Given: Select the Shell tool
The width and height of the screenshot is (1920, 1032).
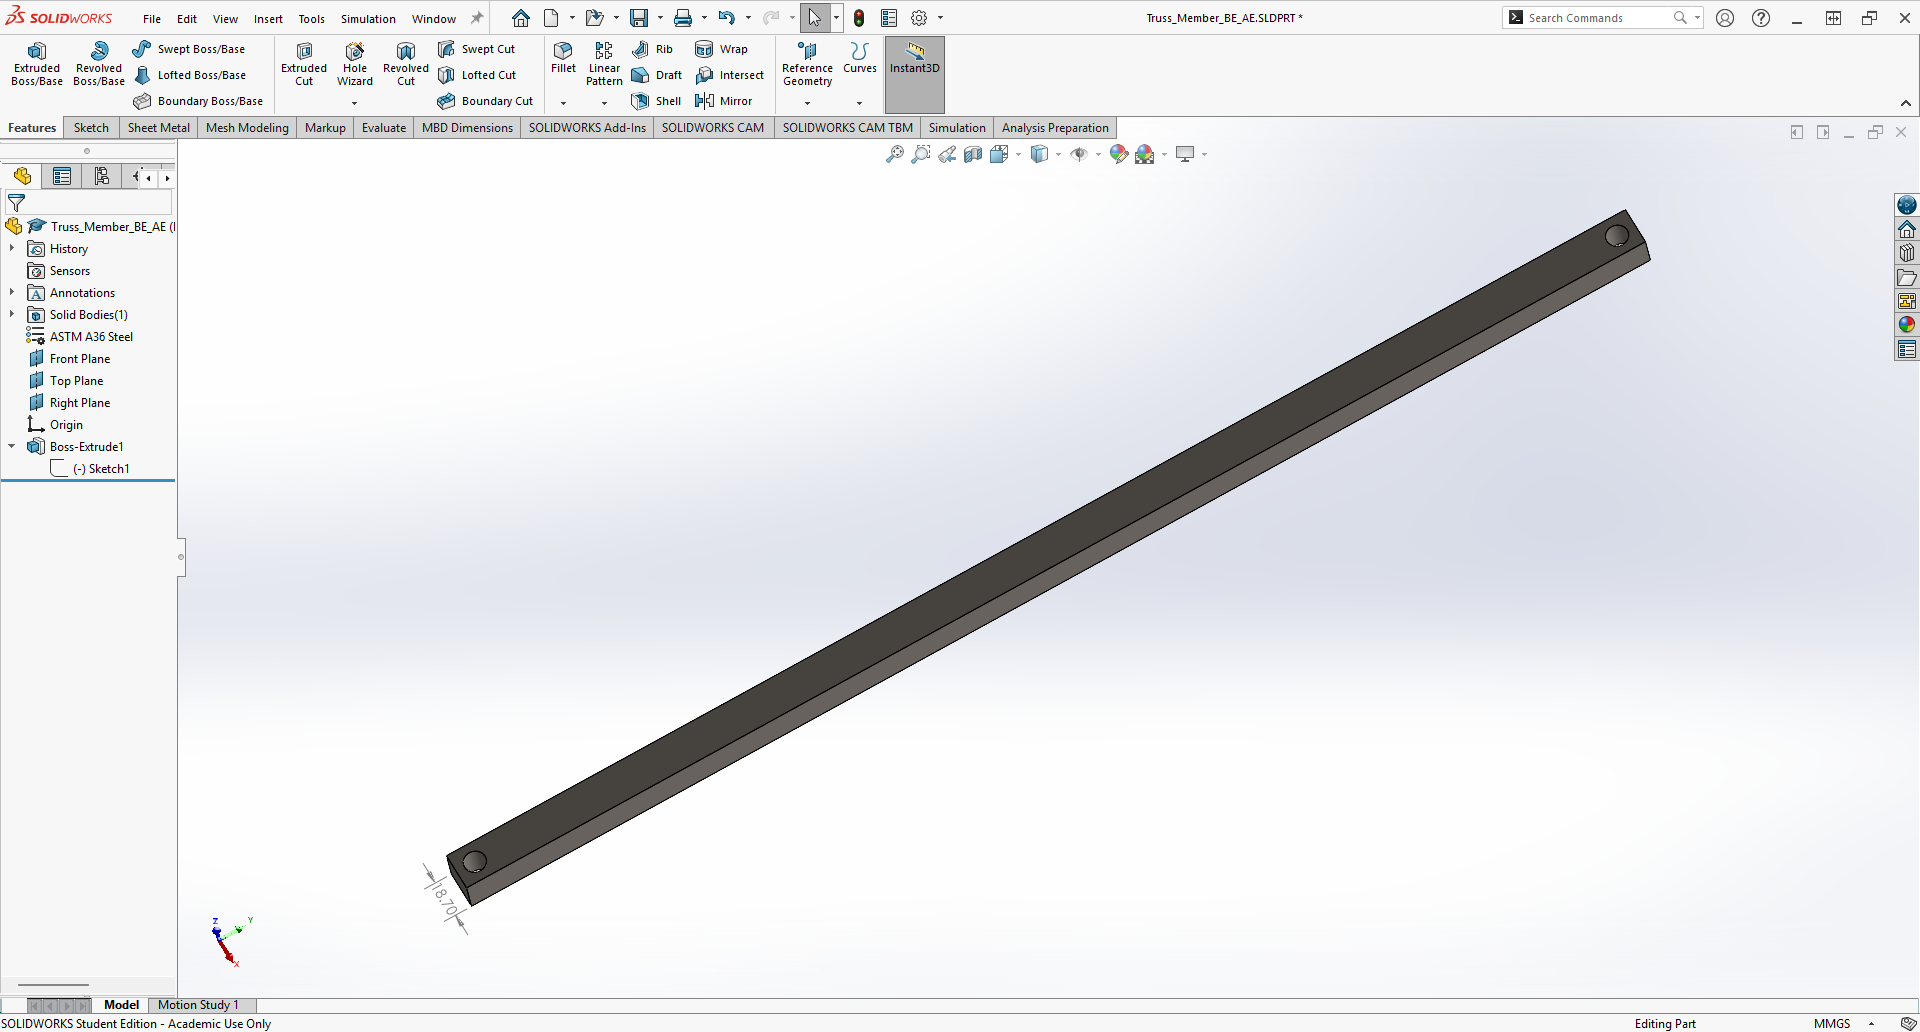Looking at the screenshot, I should pyautogui.click(x=657, y=101).
